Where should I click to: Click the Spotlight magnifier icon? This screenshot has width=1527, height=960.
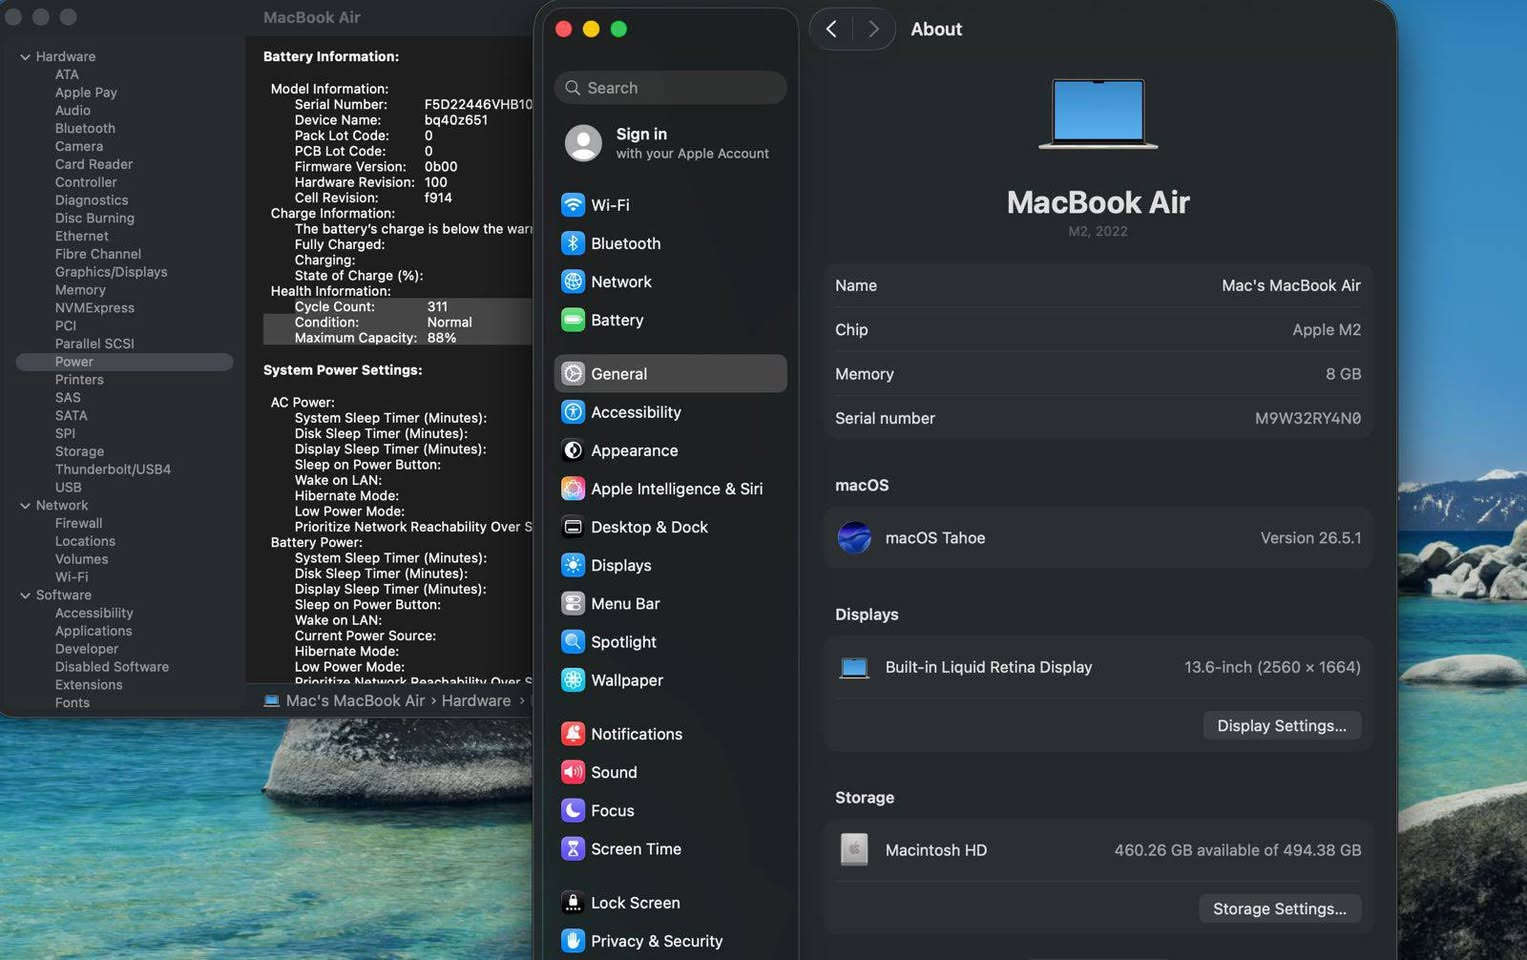573,642
